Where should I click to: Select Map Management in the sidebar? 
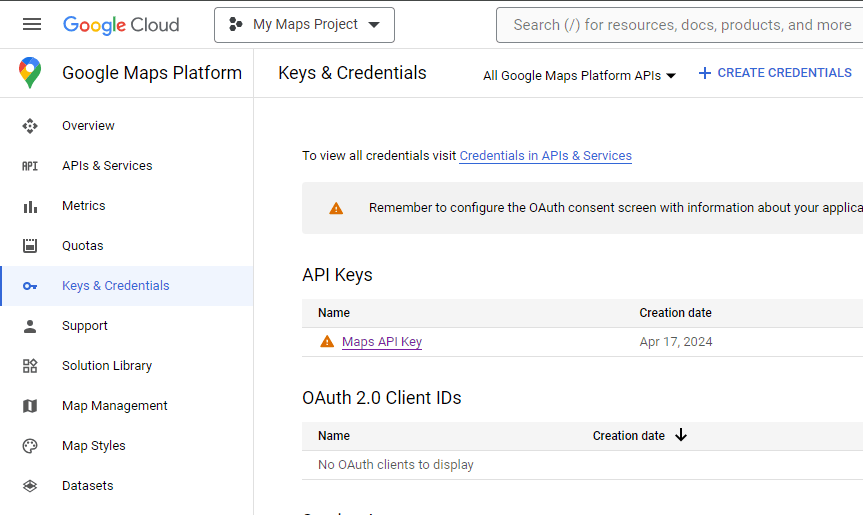click(x=114, y=406)
